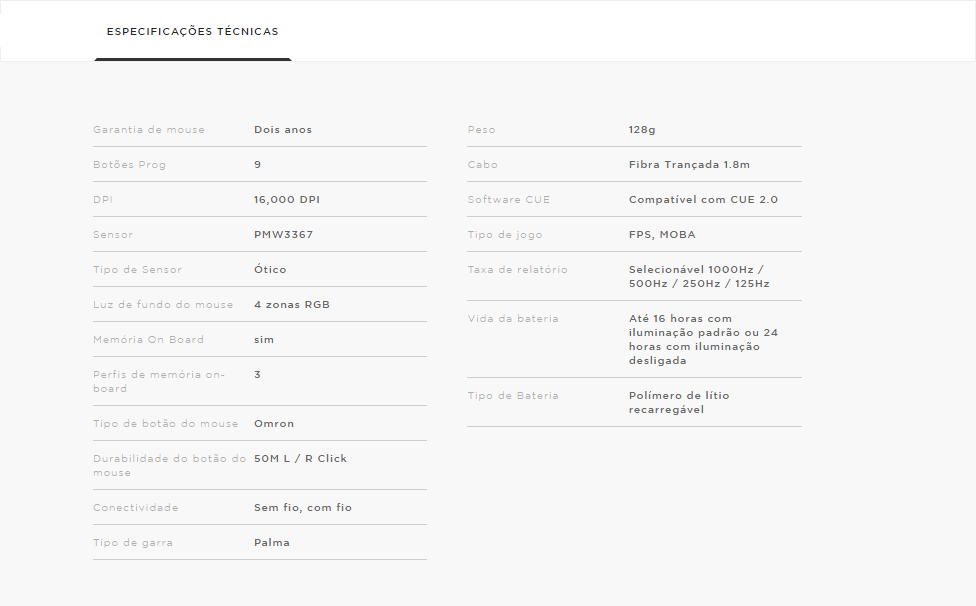976x606 pixels.
Task: Select the Garantia de mouse label
Action: (x=149, y=129)
